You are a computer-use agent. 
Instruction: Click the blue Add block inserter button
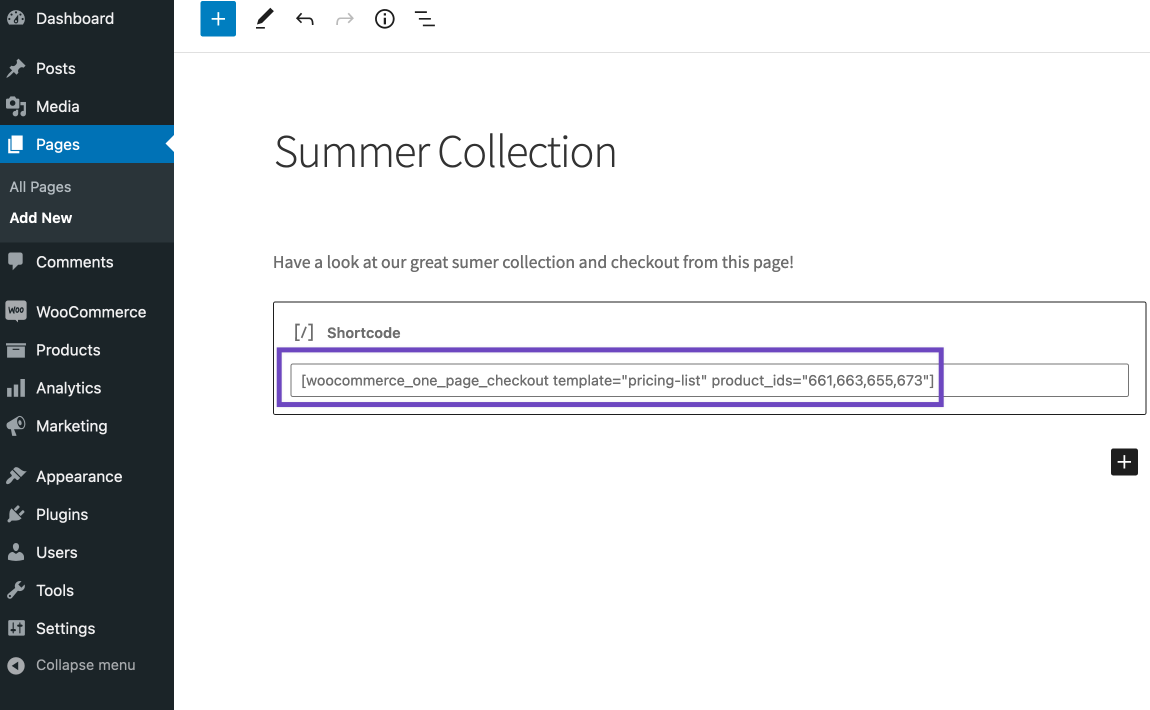pyautogui.click(x=218, y=19)
